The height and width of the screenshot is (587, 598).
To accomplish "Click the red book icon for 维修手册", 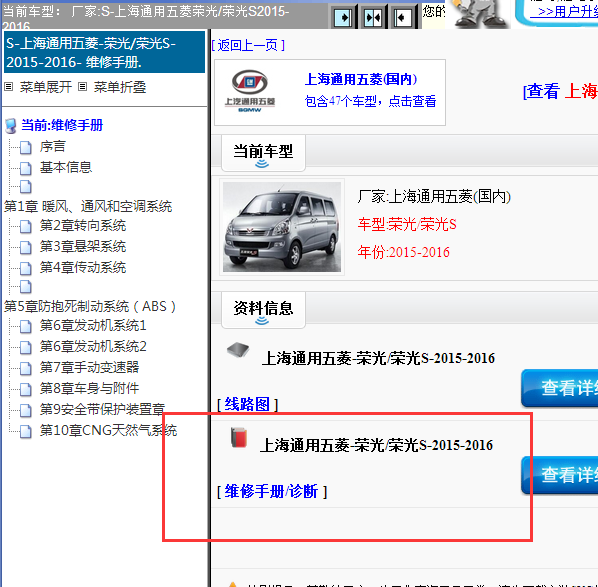I will [239, 437].
